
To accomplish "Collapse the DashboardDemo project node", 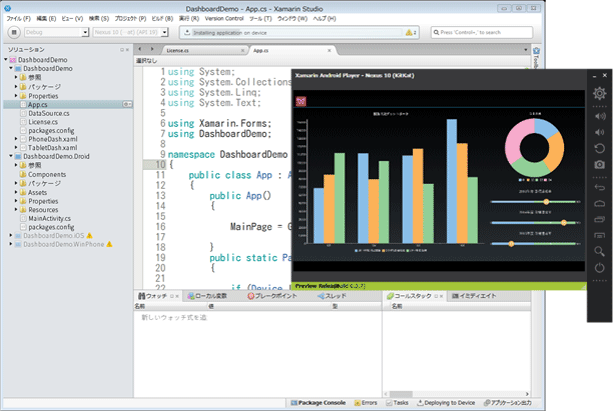I will click(x=11, y=68).
